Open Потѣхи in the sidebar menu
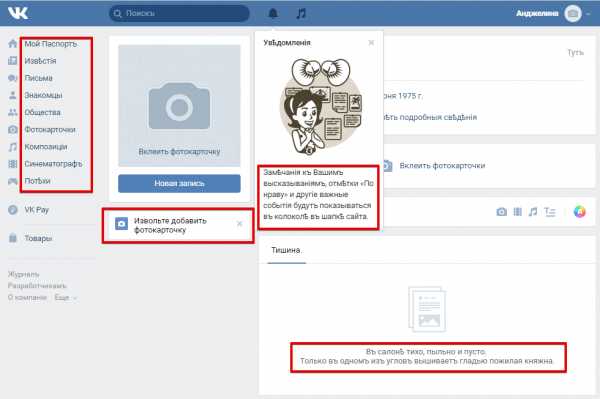The width and height of the screenshot is (600, 399). click(38, 181)
